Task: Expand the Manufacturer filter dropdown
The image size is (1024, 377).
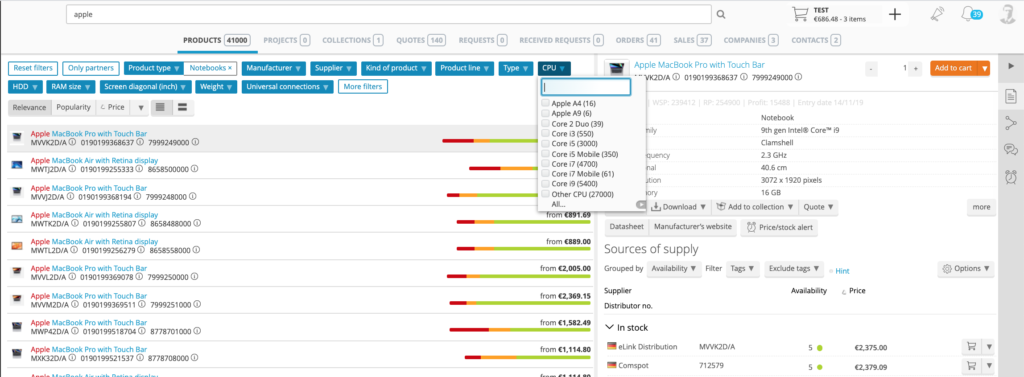Action: [273, 68]
